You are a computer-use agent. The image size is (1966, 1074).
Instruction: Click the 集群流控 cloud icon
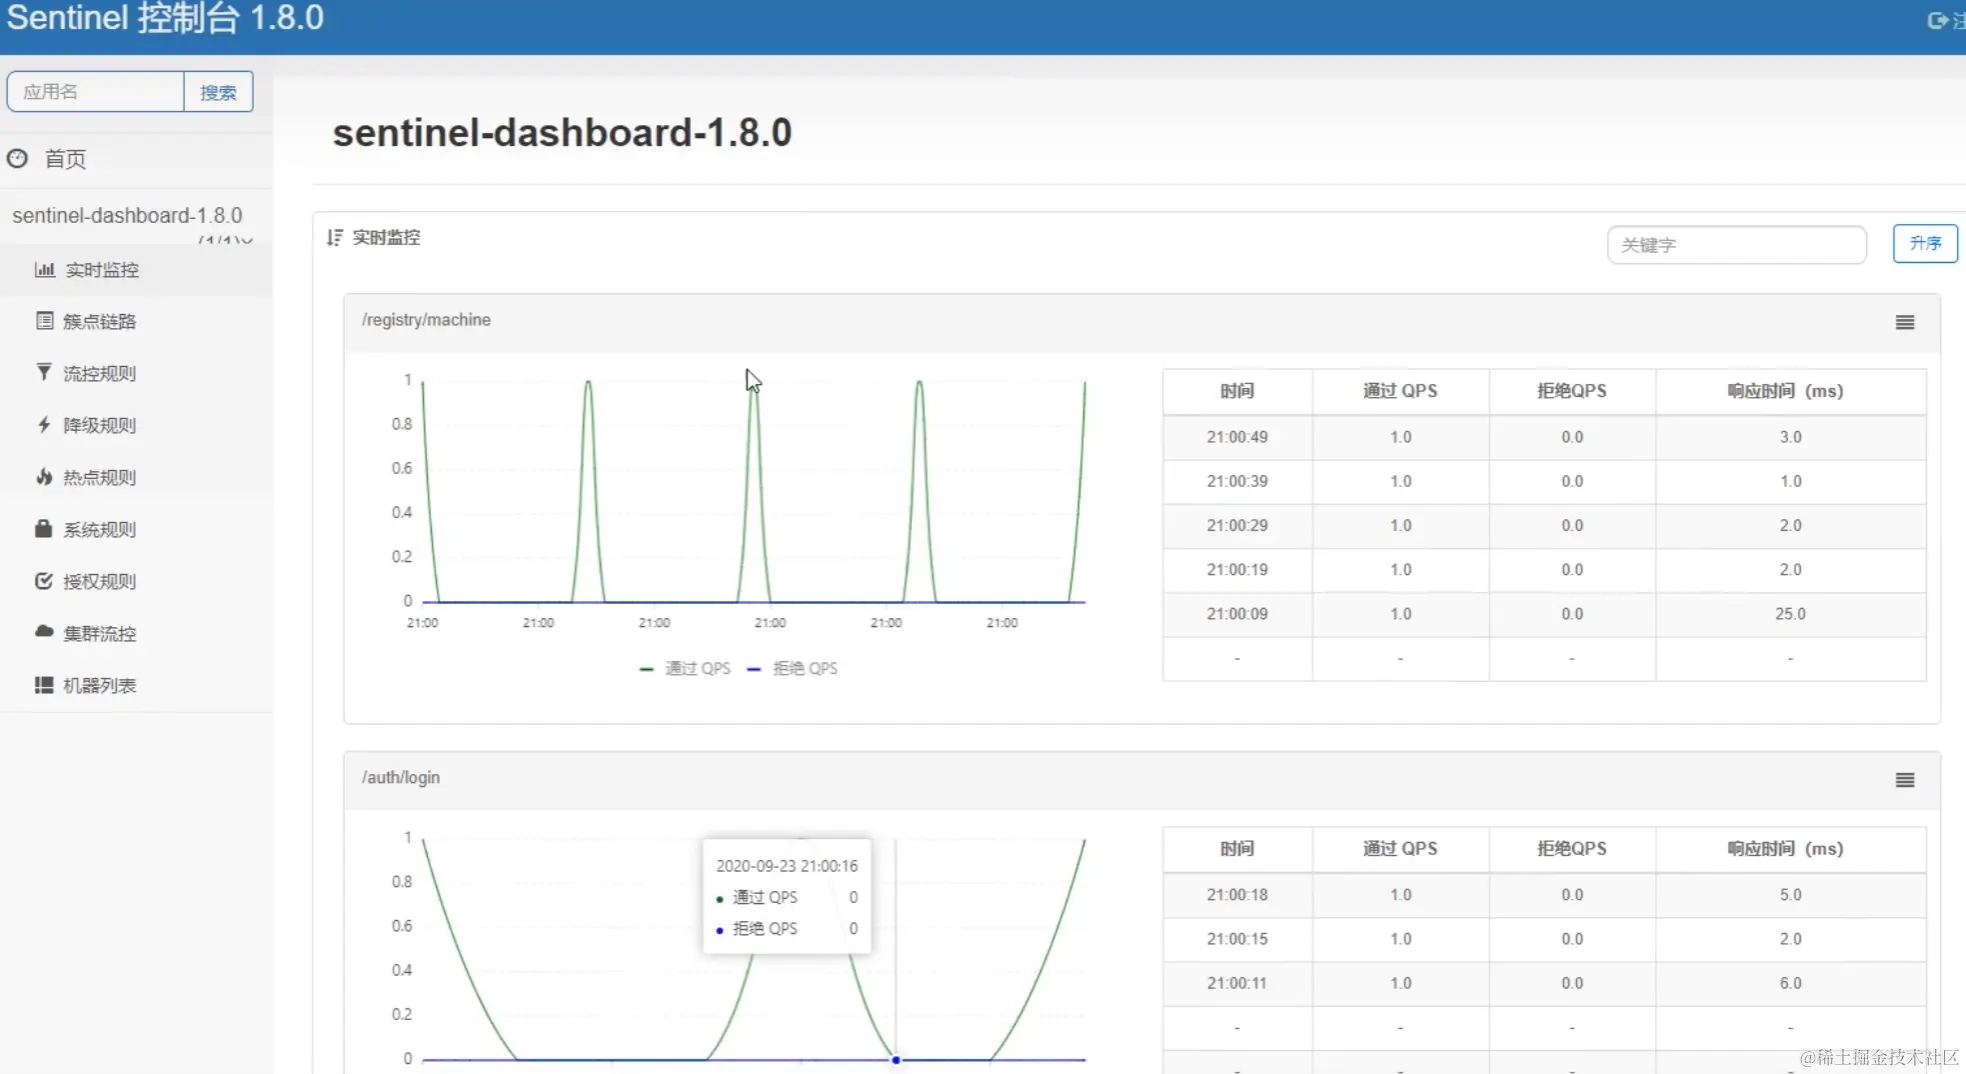(44, 632)
